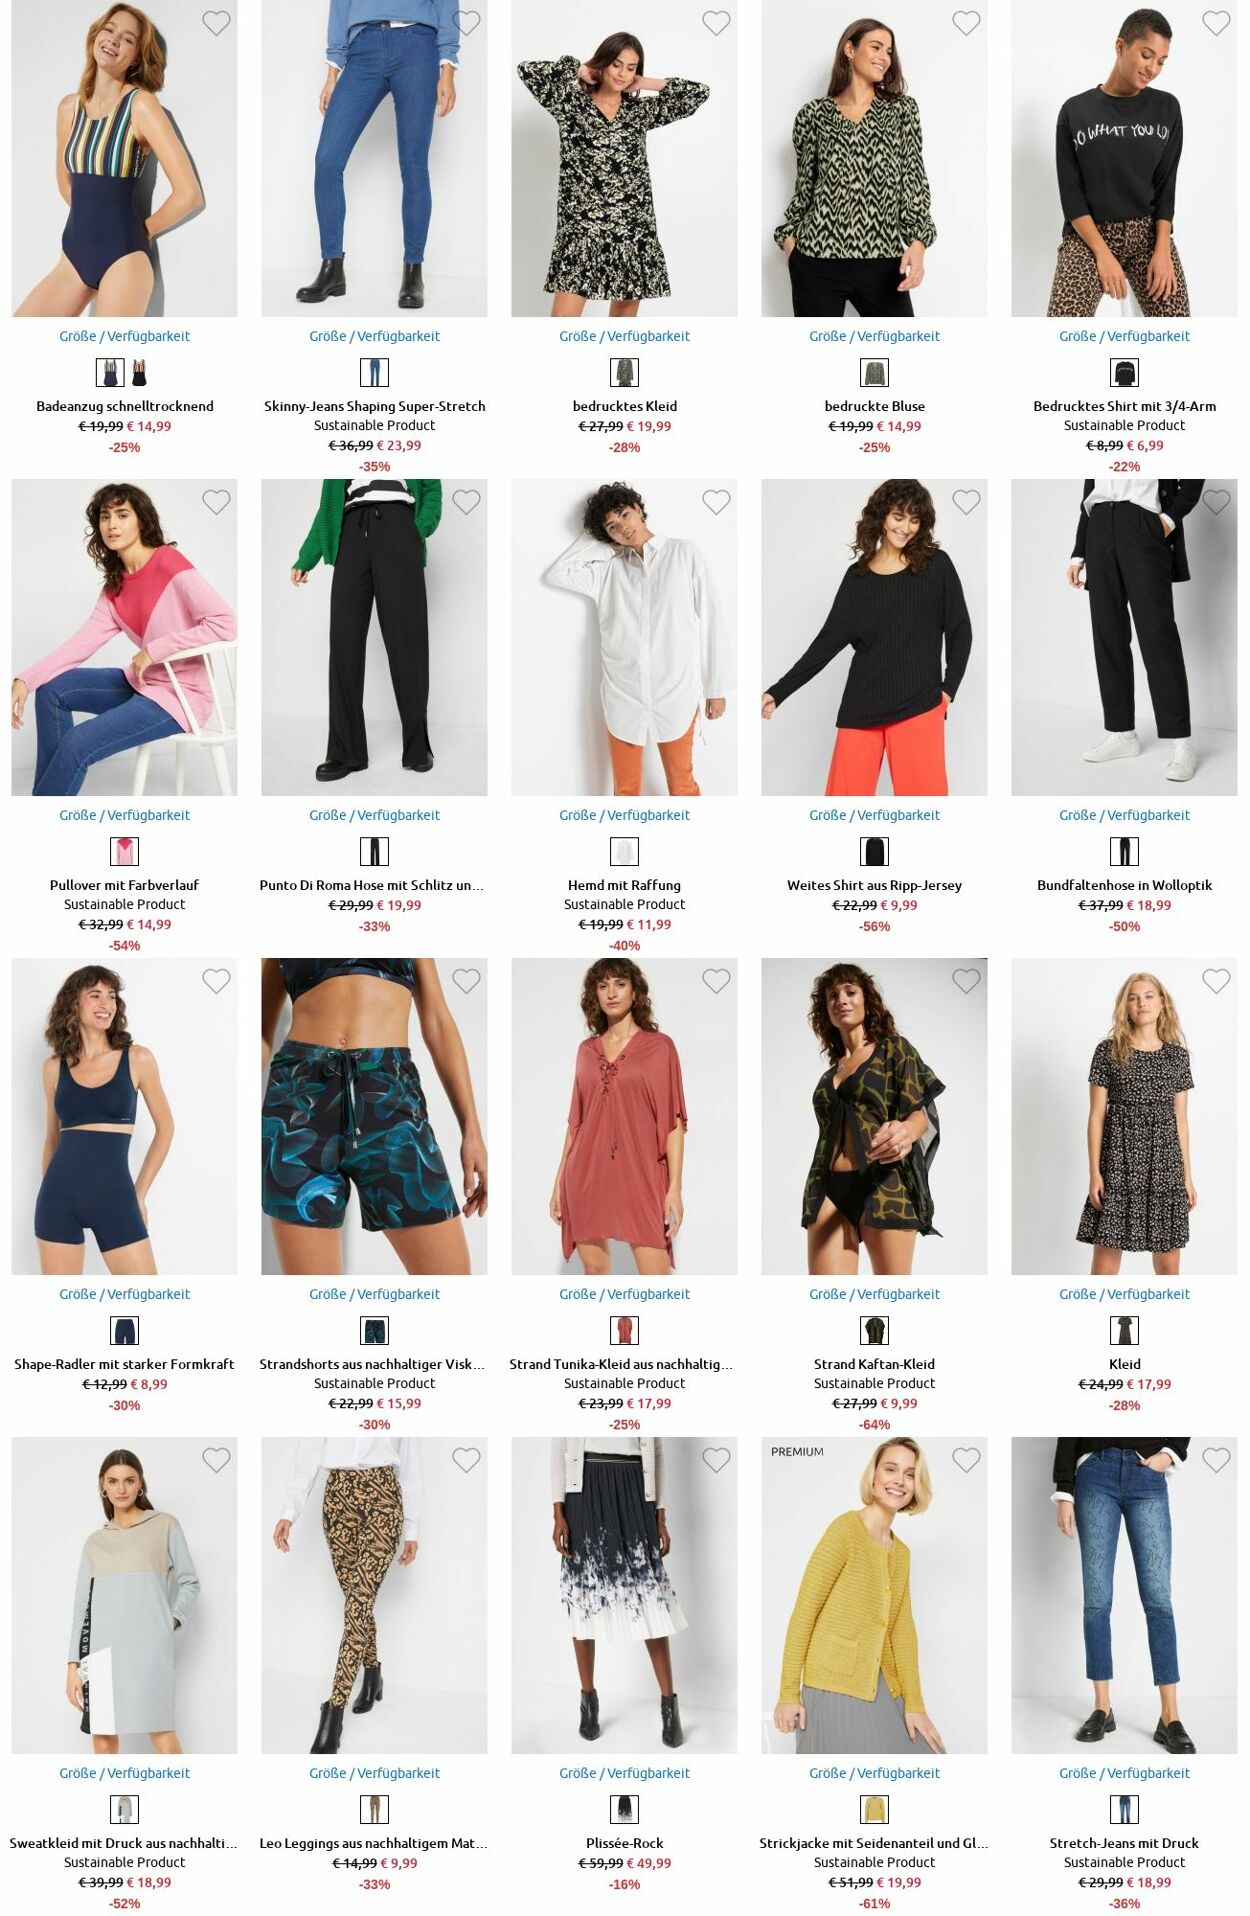Wishlist the Shape-Radler via heart icon
The height and width of the screenshot is (1916, 1250).
coord(216,981)
